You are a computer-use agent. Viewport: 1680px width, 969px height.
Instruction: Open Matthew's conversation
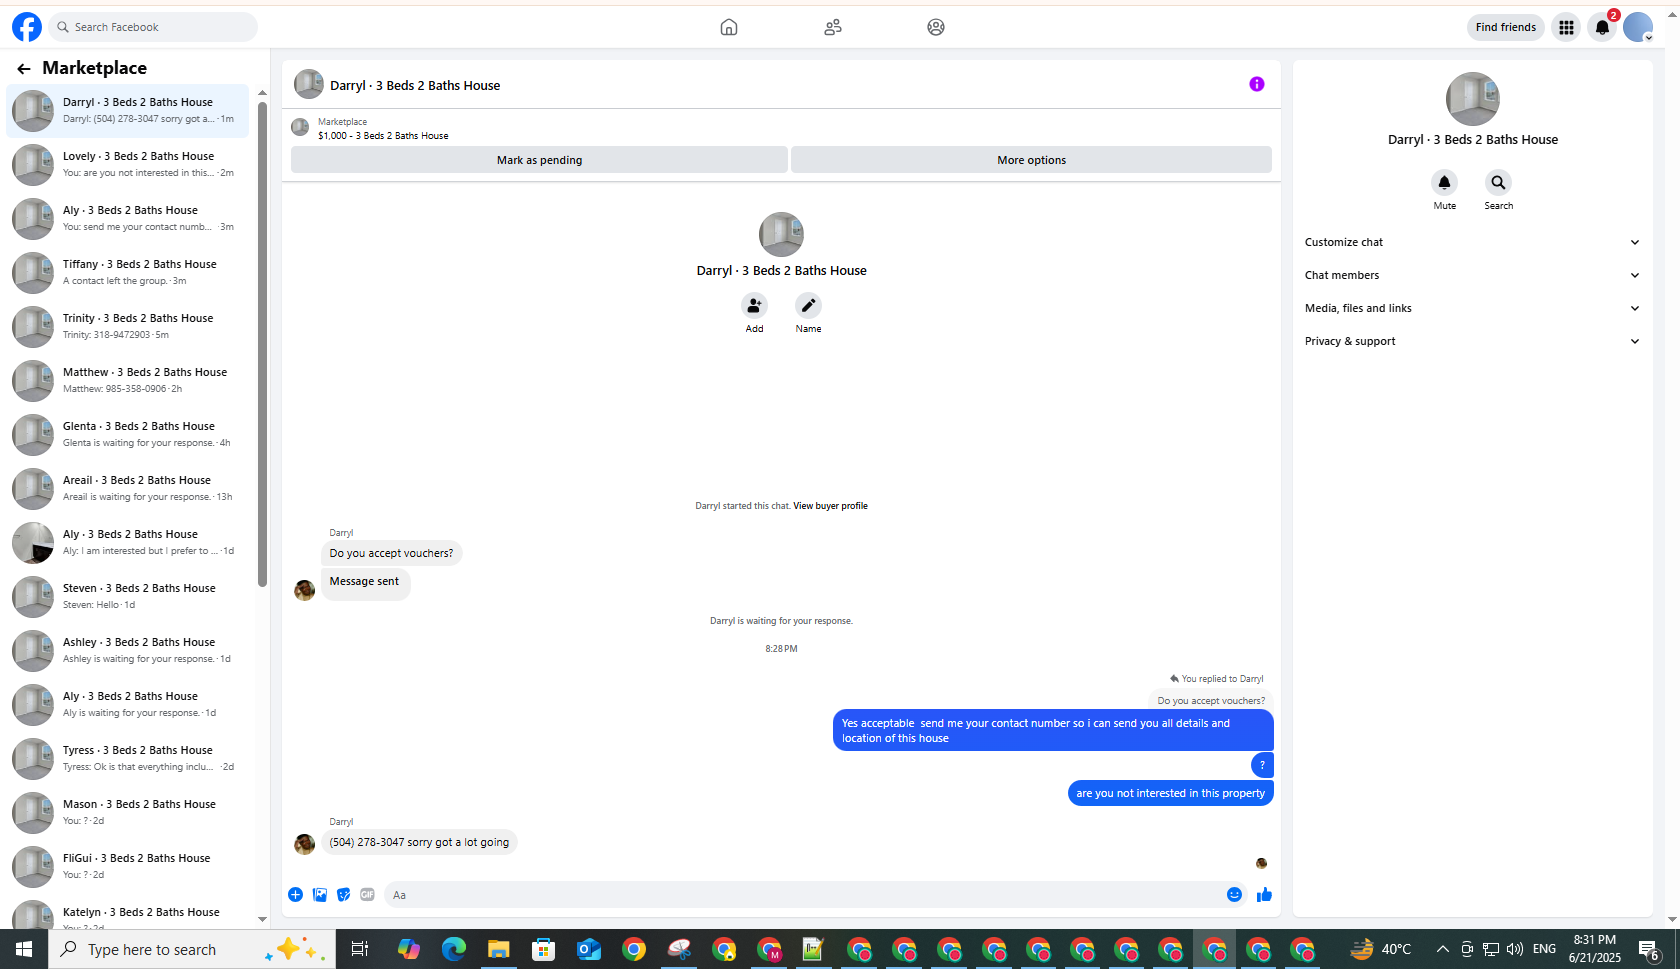[128, 380]
